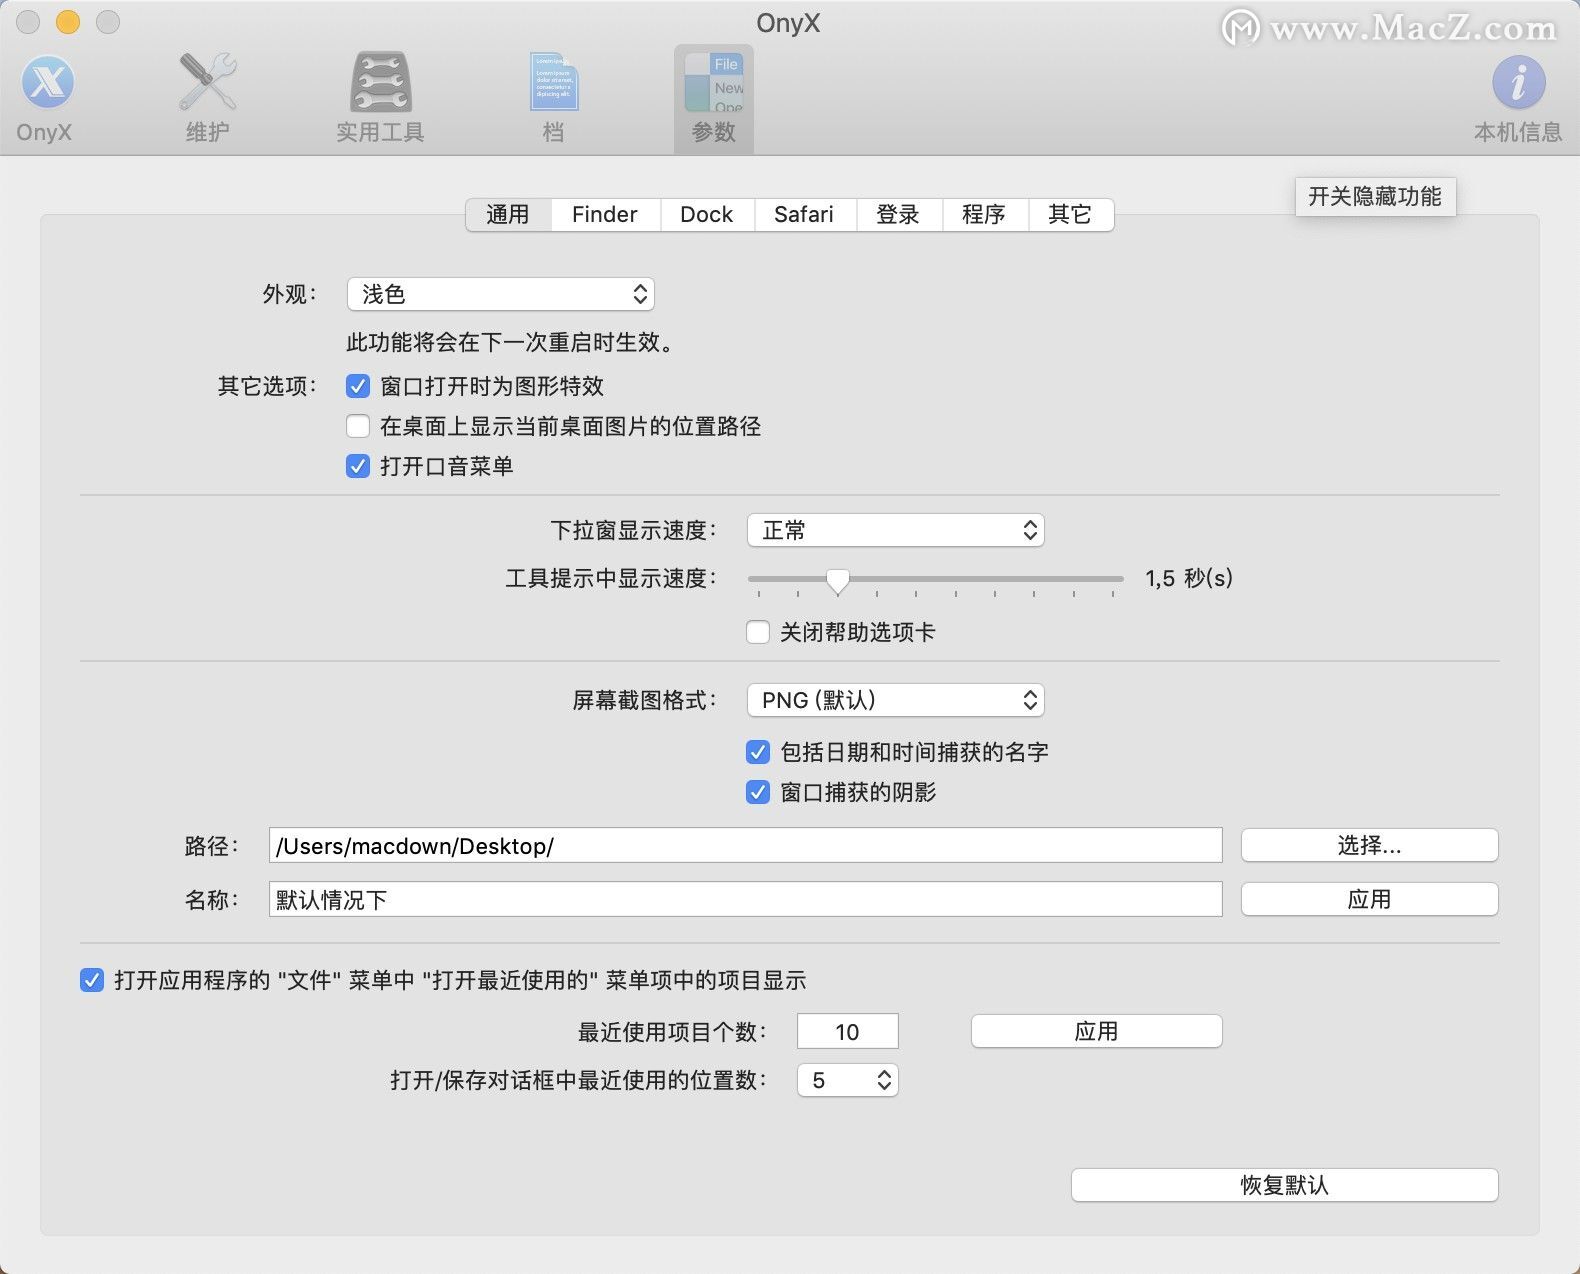Open the 维护 maintenance tools icon
The image size is (1580, 1274).
tap(207, 98)
